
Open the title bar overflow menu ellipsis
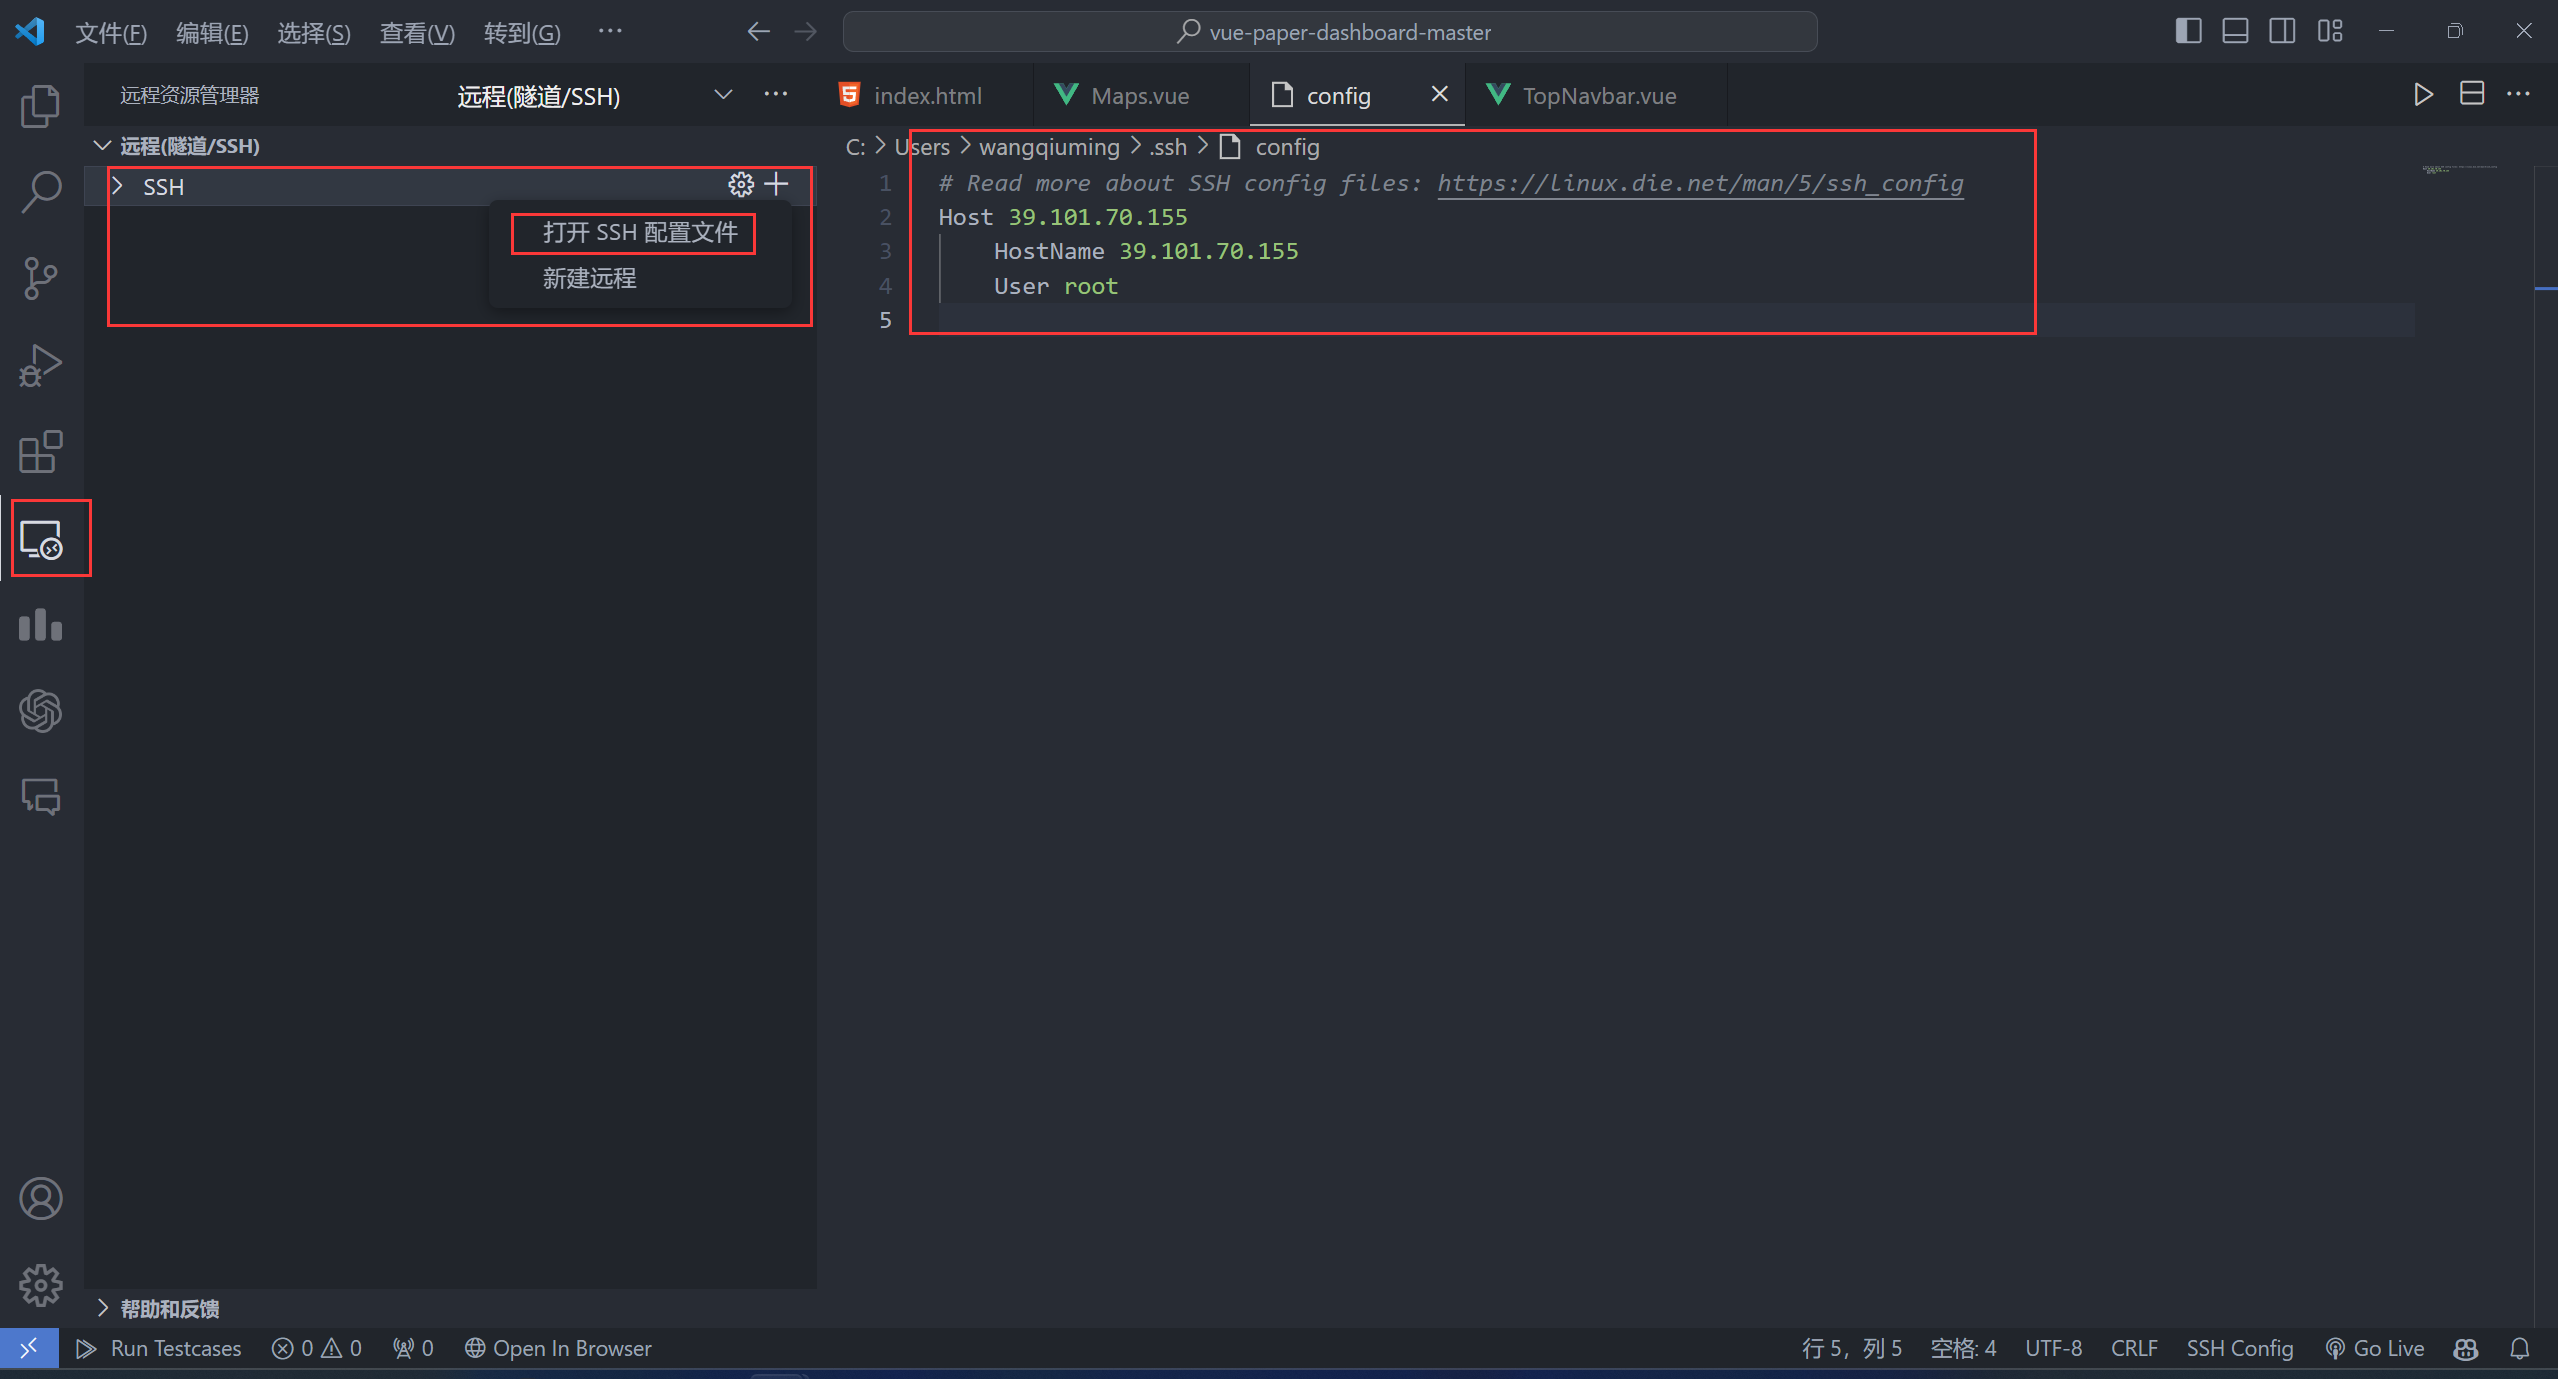click(x=610, y=31)
